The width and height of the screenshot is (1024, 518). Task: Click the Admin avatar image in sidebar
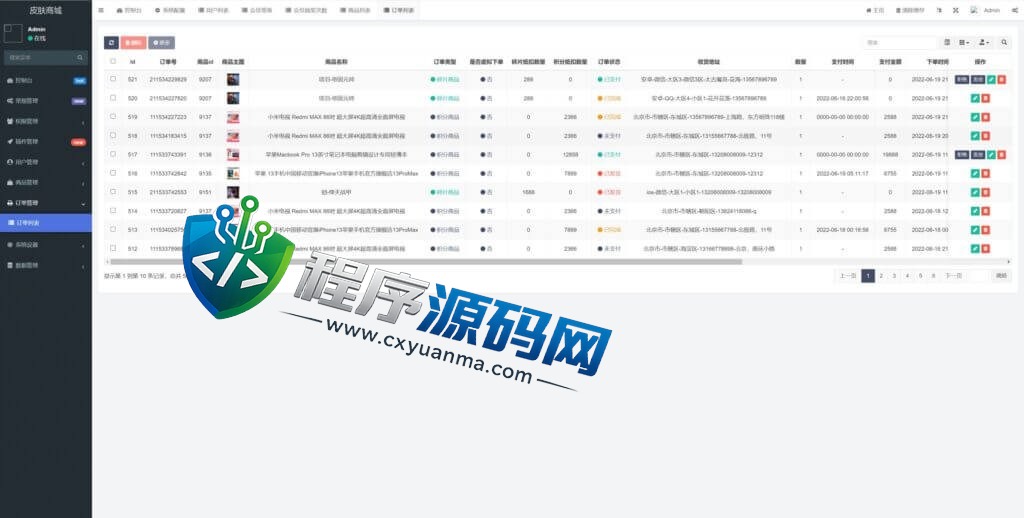[x=13, y=33]
